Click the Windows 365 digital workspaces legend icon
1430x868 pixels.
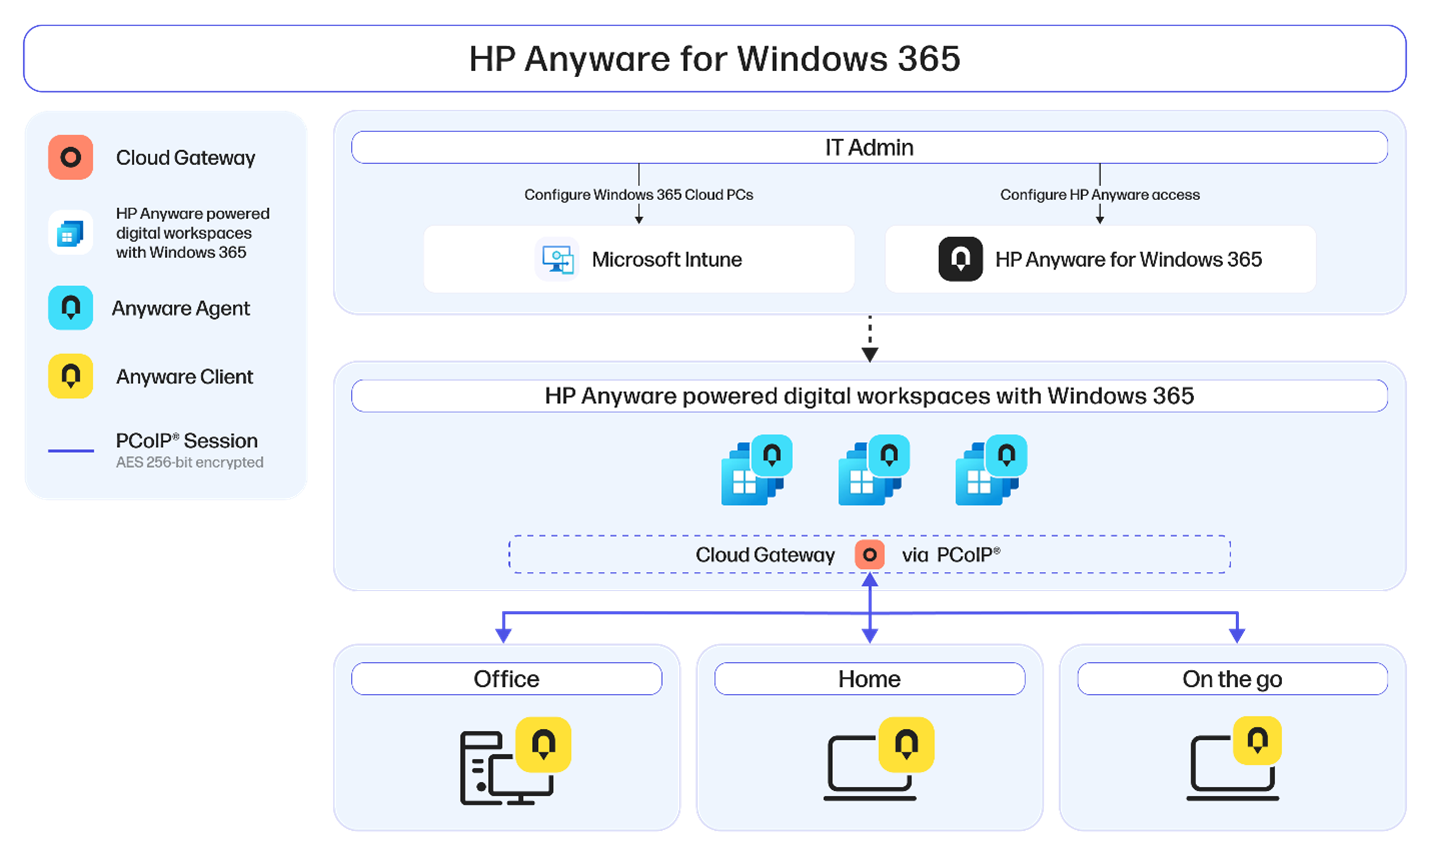[70, 233]
